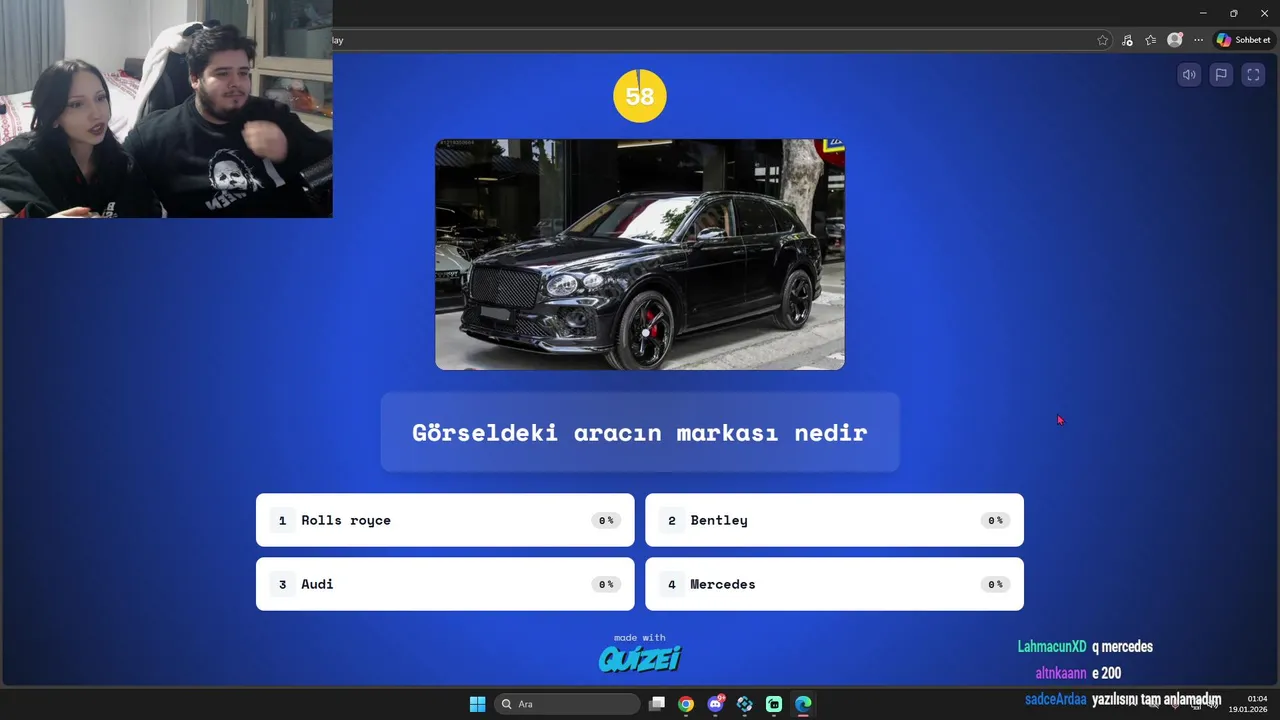Image resolution: width=1280 pixels, height=720 pixels.
Task: Open media control music icon in browser toolbar
Action: [1127, 40]
